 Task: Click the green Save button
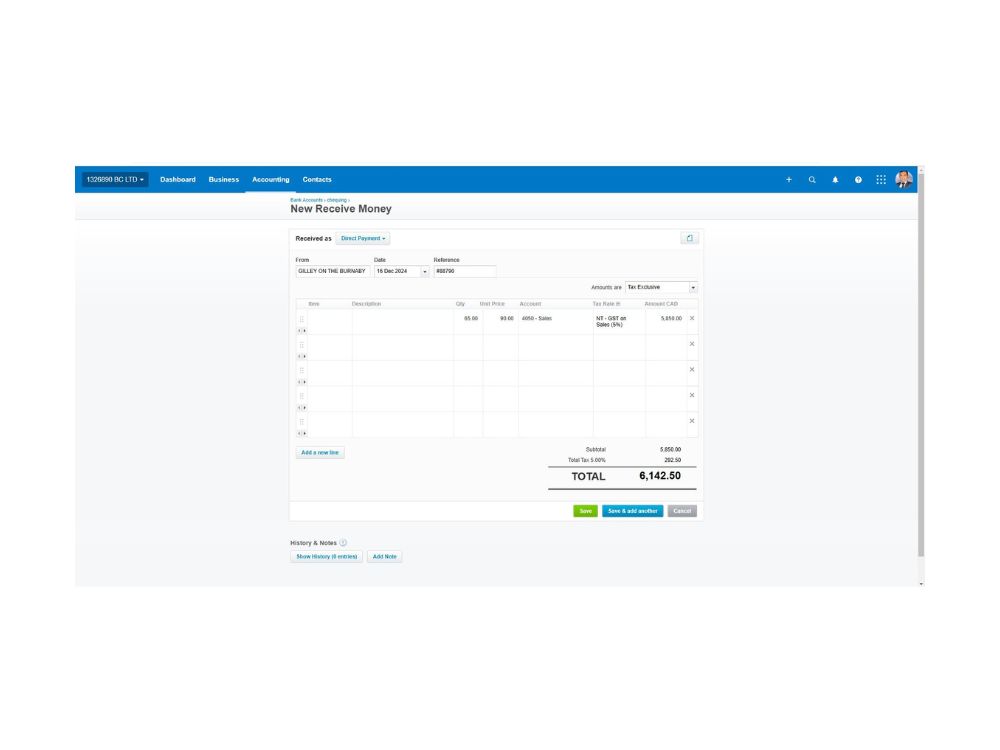click(585, 511)
